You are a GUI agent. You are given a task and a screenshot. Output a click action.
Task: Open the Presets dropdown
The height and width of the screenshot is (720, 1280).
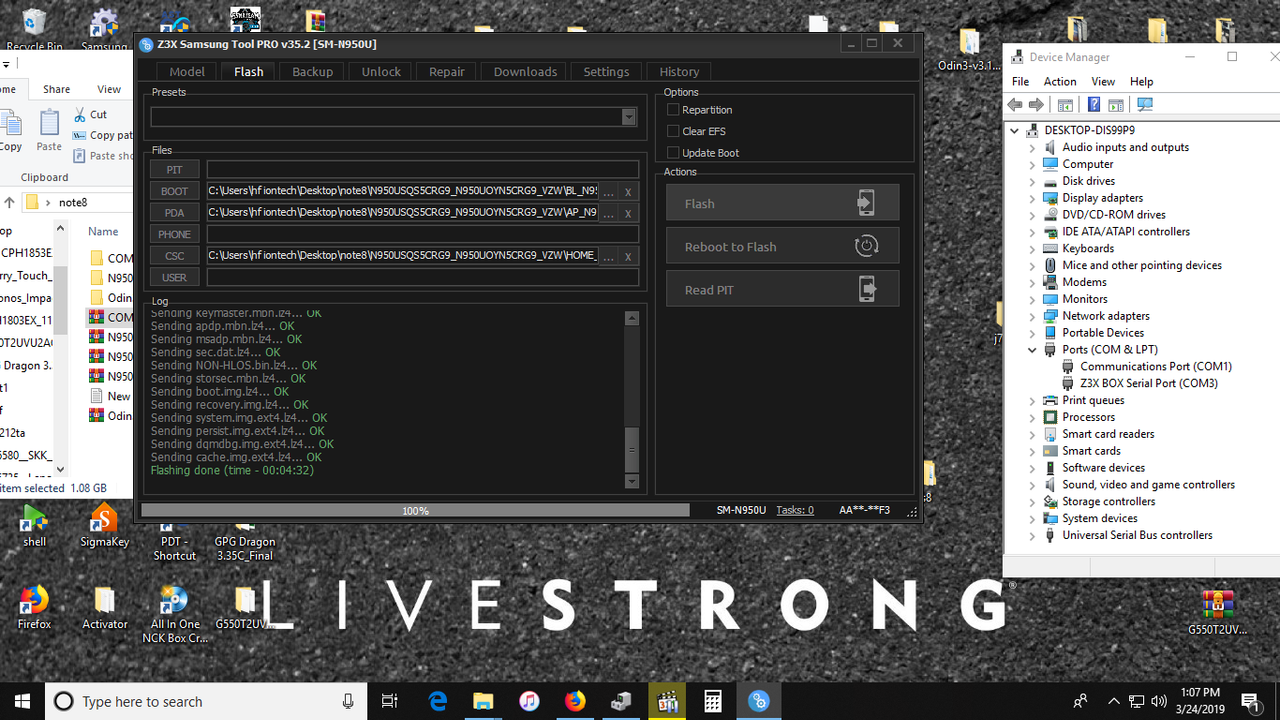tap(628, 116)
